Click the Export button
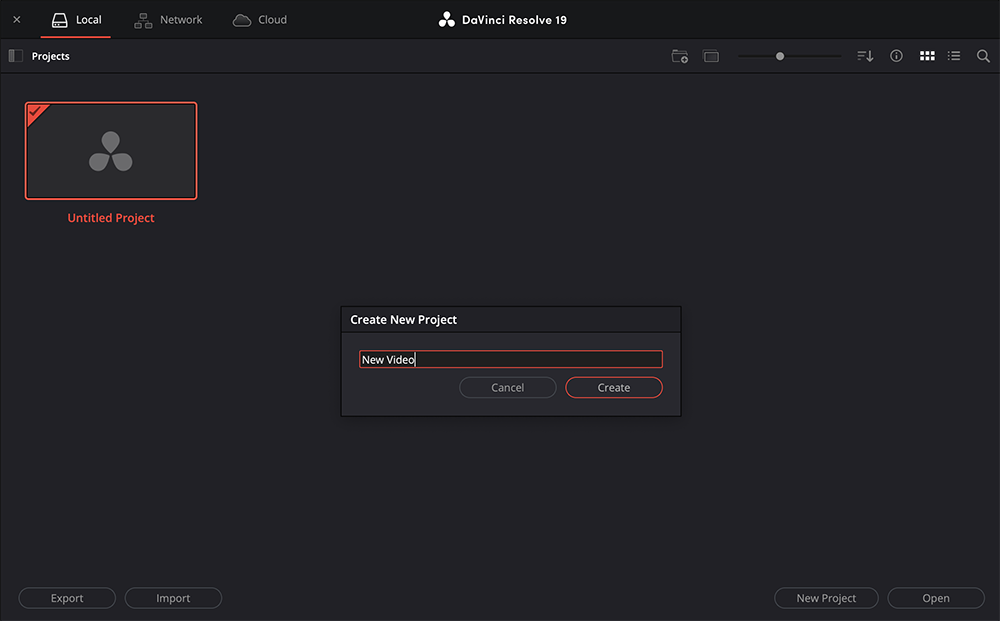The height and width of the screenshot is (621, 1000). 66,597
